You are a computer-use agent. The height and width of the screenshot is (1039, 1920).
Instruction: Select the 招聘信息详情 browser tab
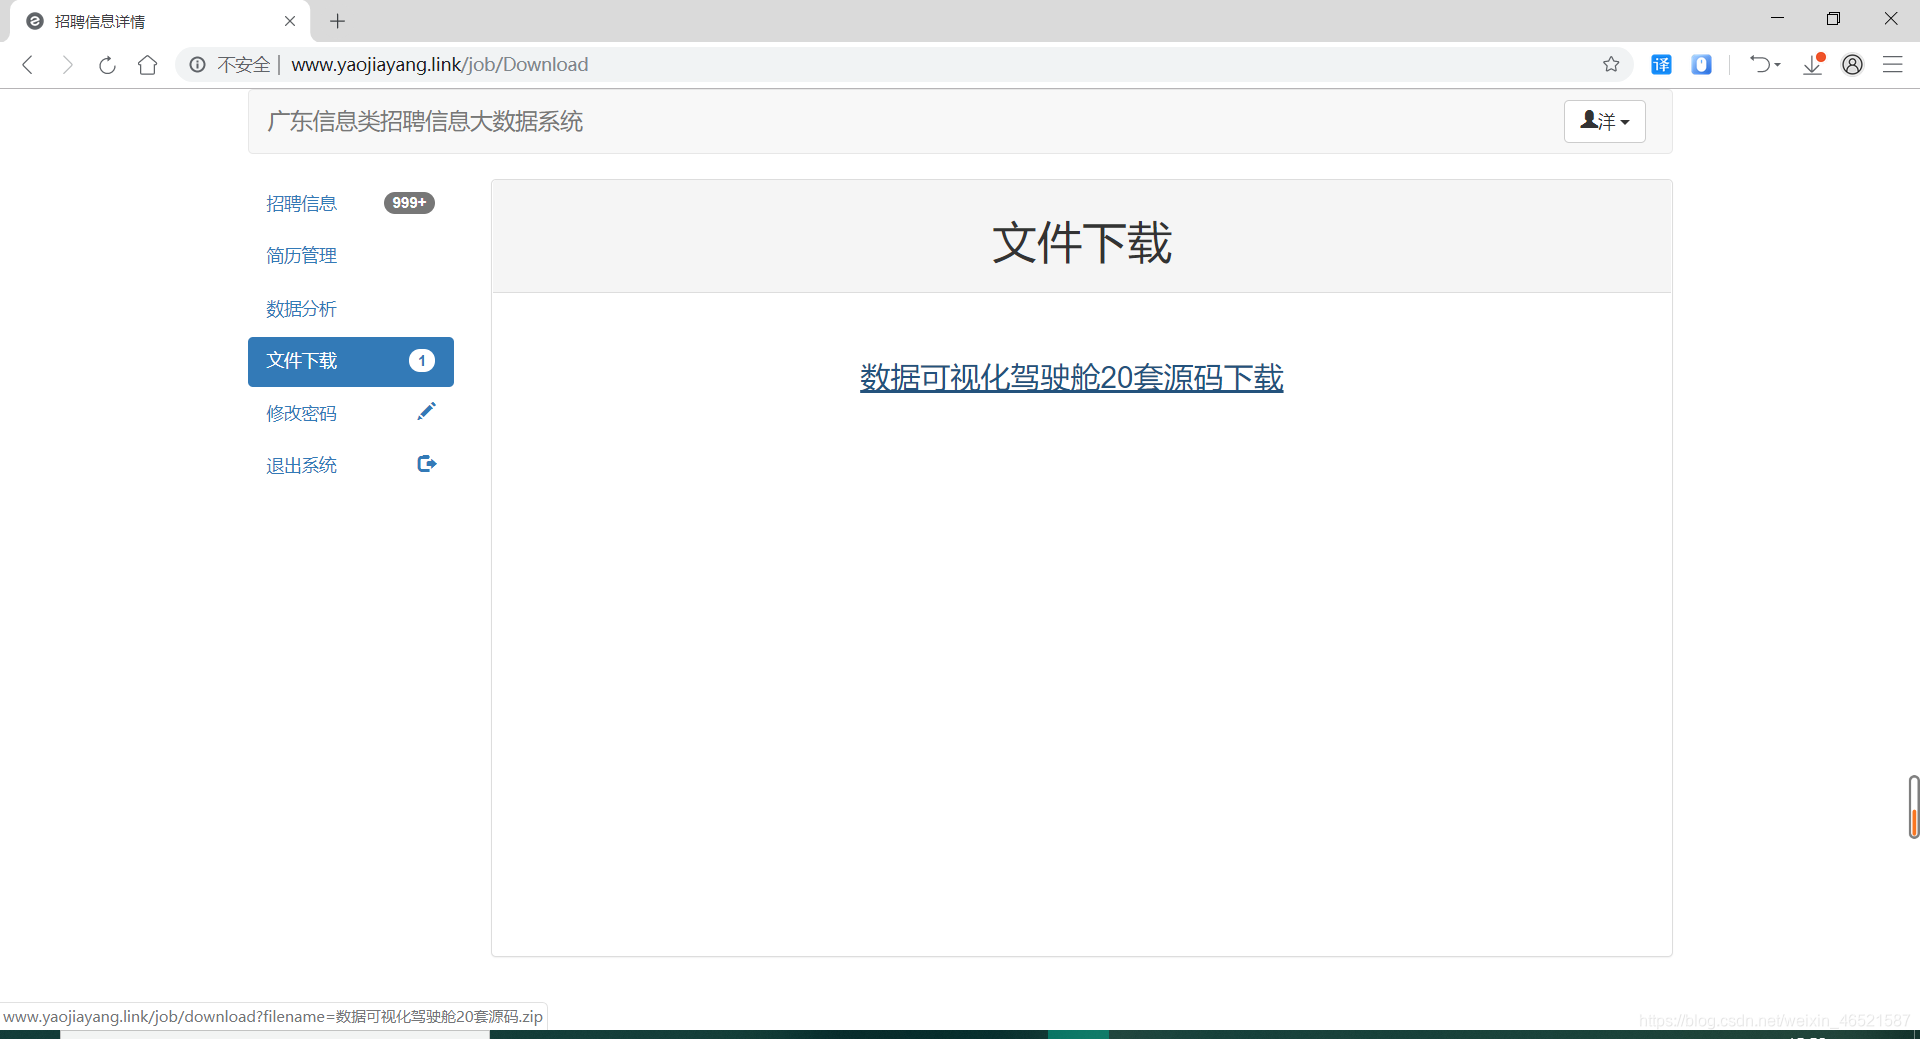tap(160, 21)
